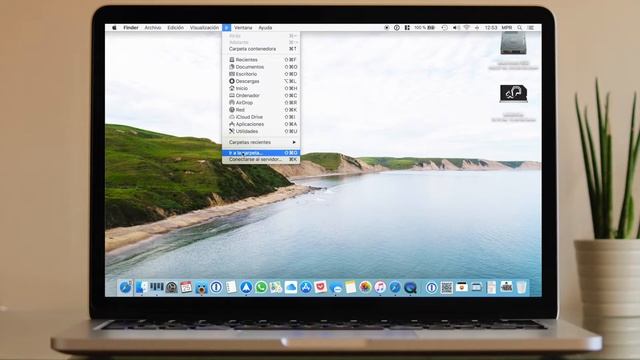Image resolution: width=640 pixels, height=360 pixels.
Task: Go to Recientes in the Ir menu
Action: pos(261,60)
